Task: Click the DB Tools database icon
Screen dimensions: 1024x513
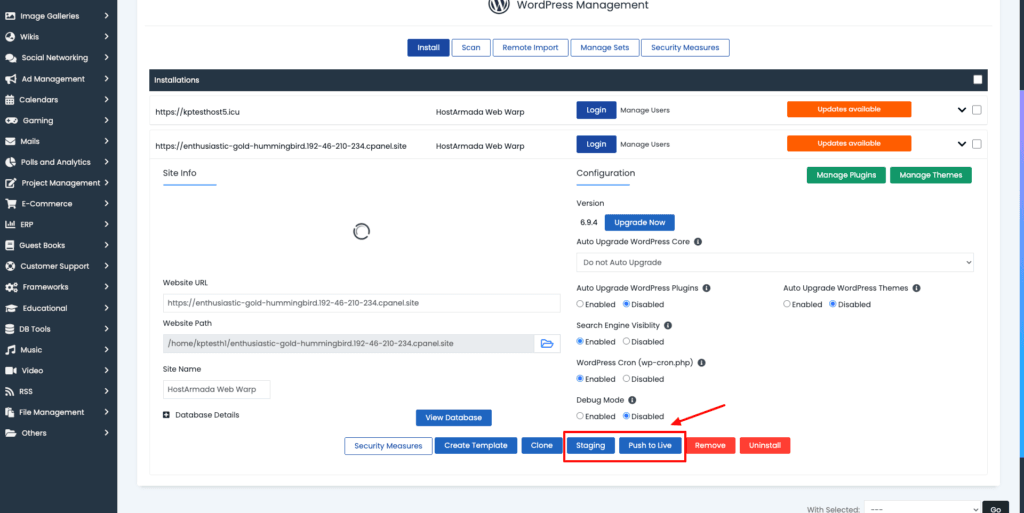Action: (10, 329)
